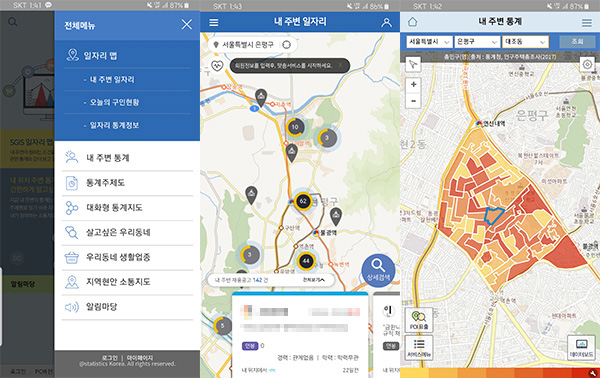Tap the heart-rate favorites icon

click(217, 66)
